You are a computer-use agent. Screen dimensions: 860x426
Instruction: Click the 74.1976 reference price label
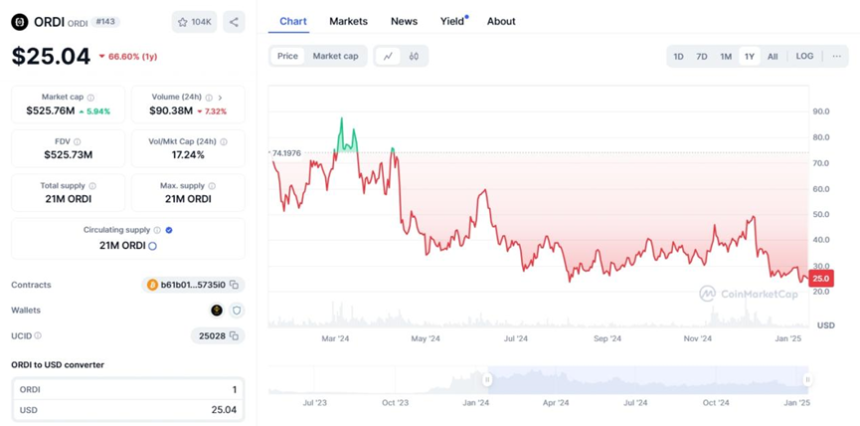[286, 153]
